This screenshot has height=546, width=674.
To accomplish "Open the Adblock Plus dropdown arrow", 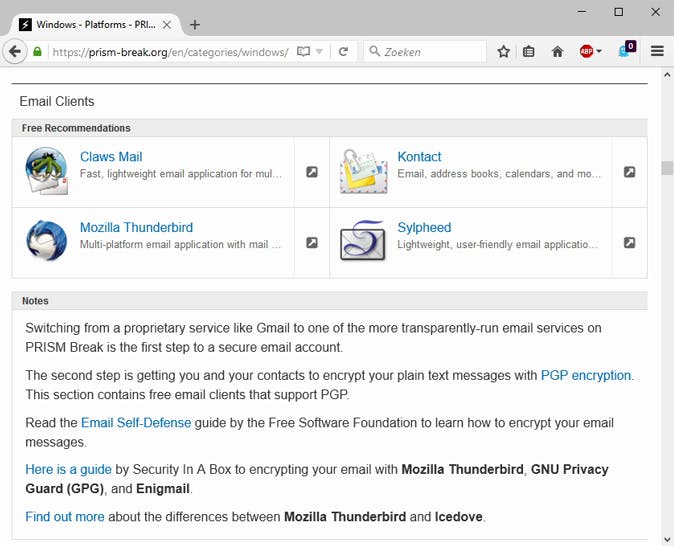I will pos(599,52).
